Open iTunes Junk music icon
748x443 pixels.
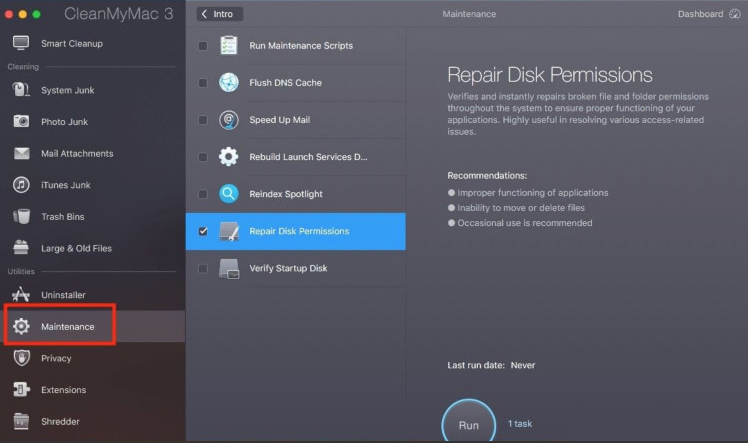[21, 185]
